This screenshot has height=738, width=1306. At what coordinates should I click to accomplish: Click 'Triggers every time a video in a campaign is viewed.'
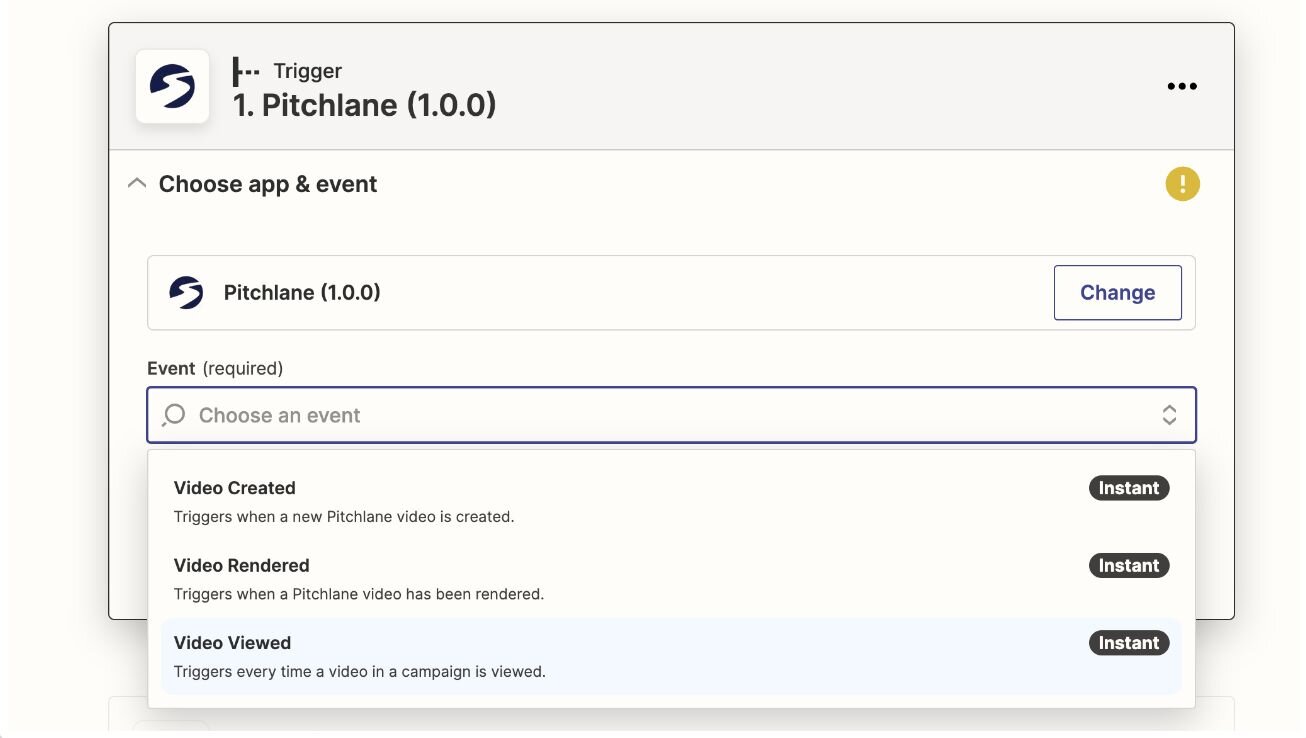[x=360, y=672]
